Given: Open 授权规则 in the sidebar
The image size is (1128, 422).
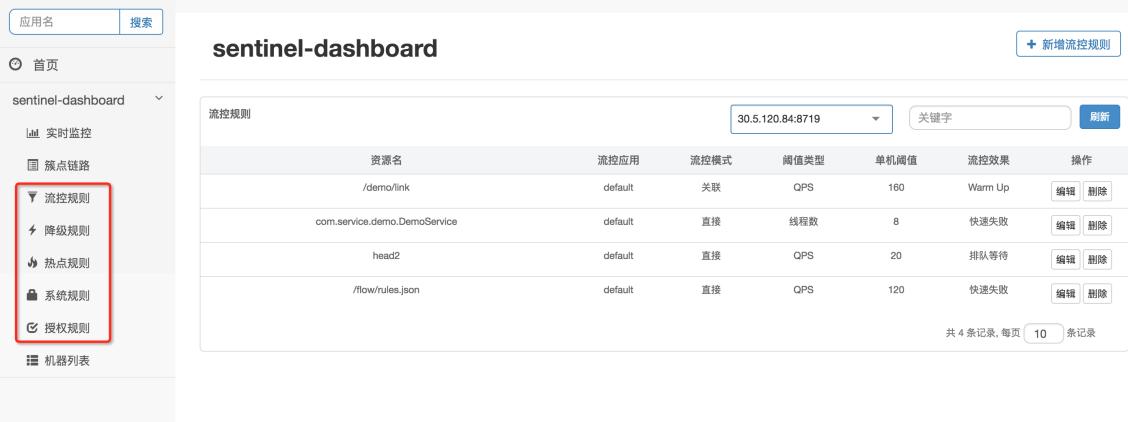Looking at the screenshot, I should coord(68,328).
